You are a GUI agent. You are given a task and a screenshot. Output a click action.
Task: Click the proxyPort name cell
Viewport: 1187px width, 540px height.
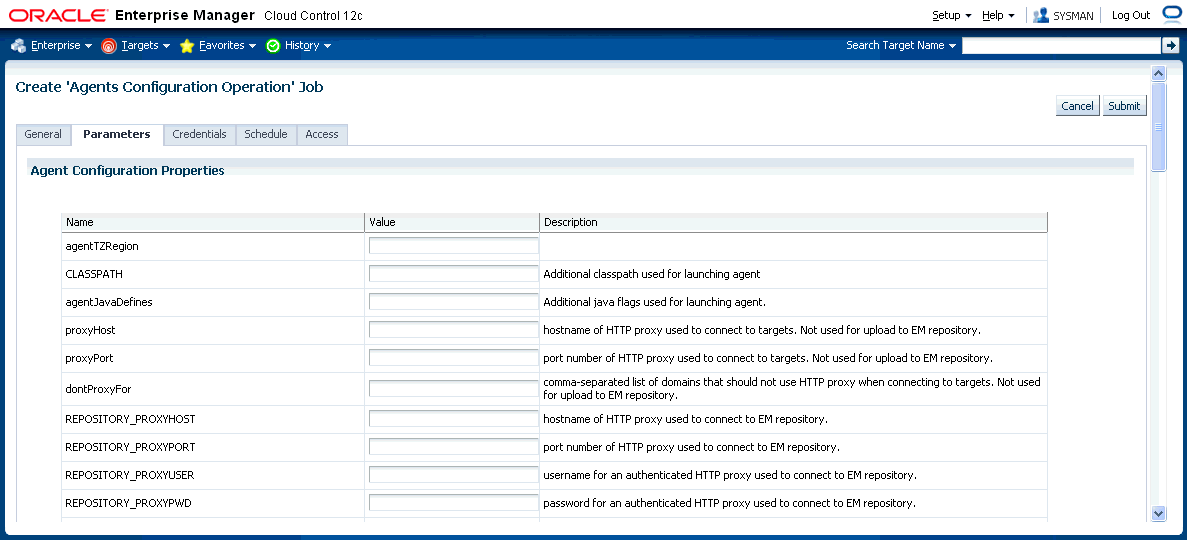(213, 358)
